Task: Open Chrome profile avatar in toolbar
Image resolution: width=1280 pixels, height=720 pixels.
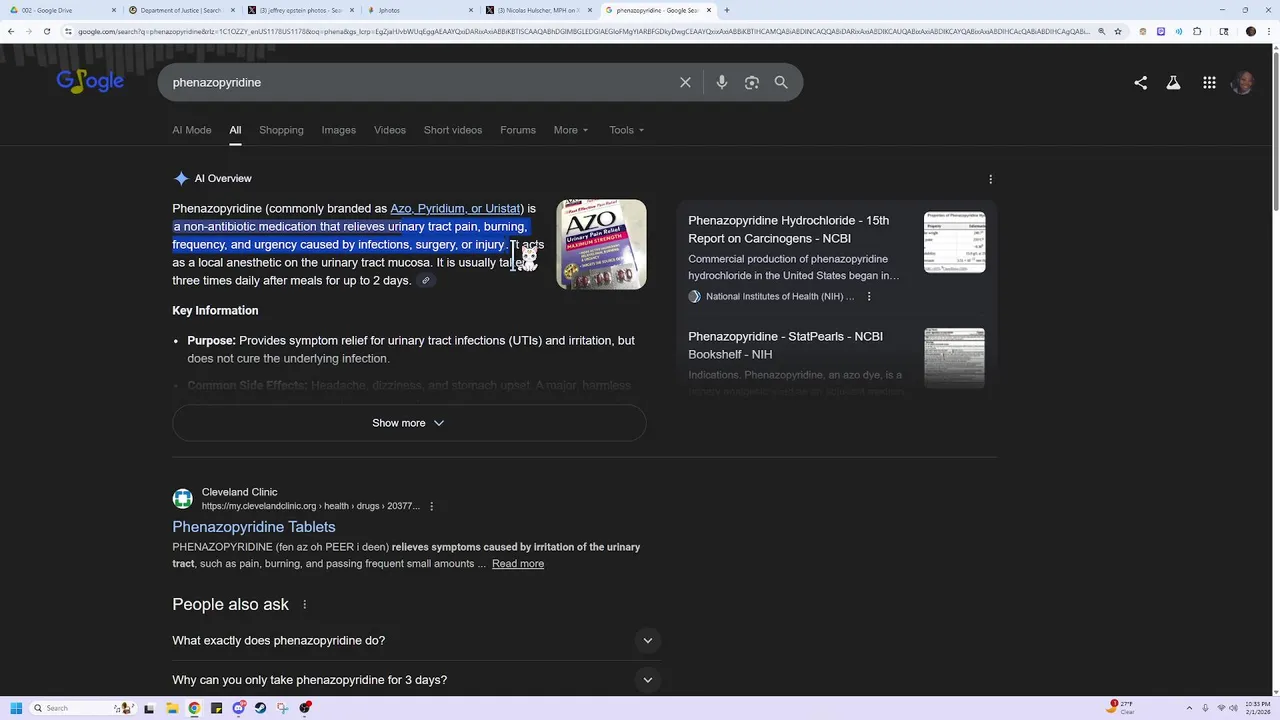Action: point(1250,31)
